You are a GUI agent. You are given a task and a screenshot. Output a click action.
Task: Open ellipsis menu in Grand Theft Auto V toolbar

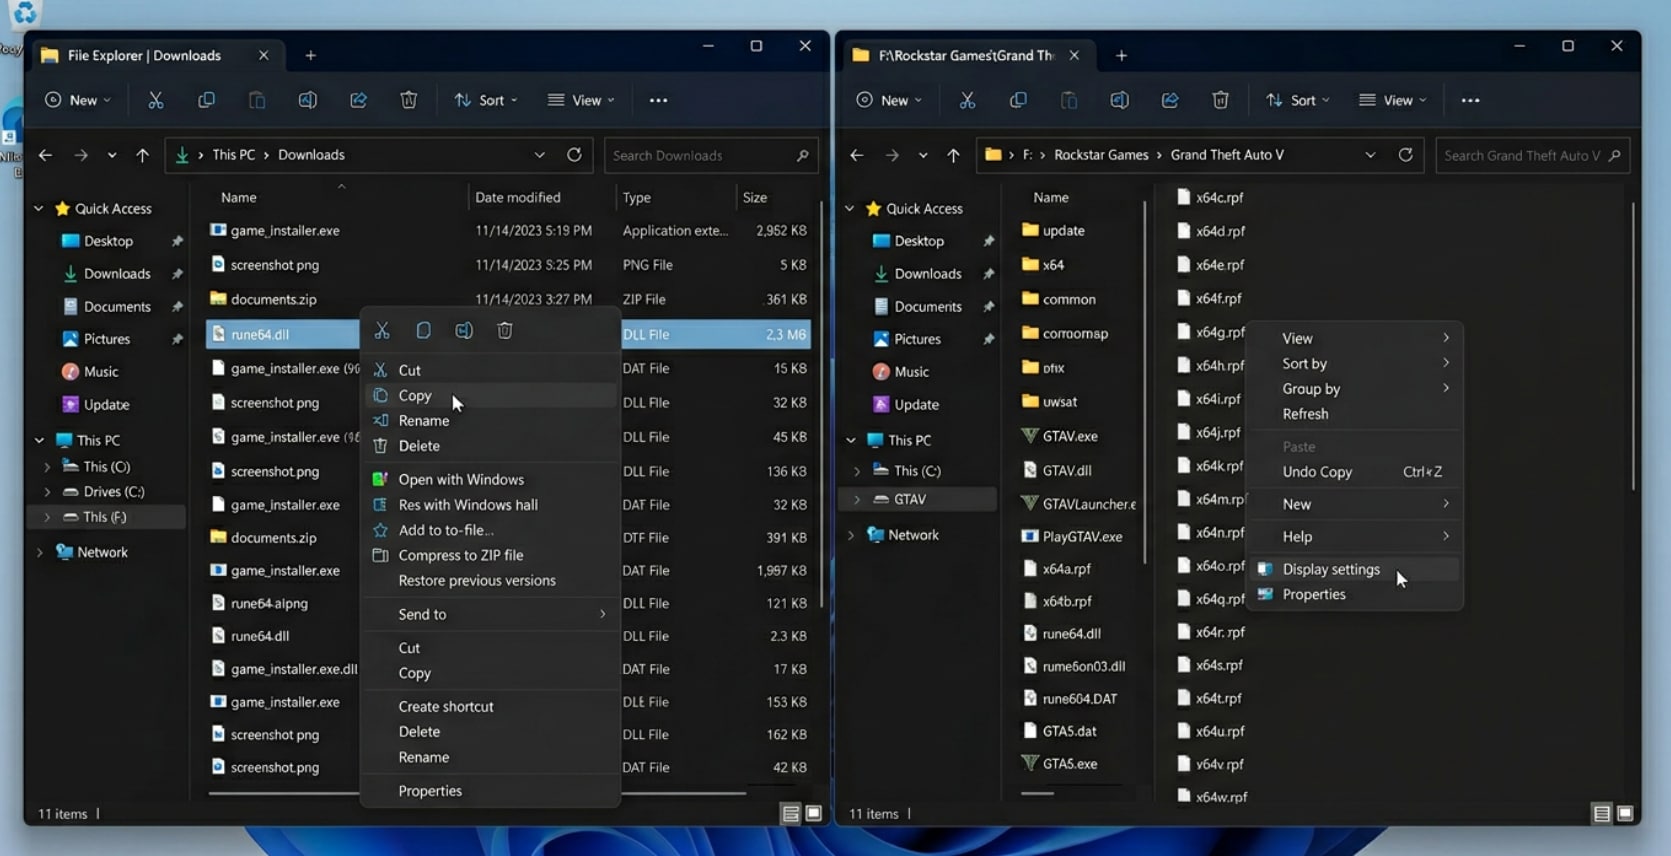click(x=1470, y=100)
